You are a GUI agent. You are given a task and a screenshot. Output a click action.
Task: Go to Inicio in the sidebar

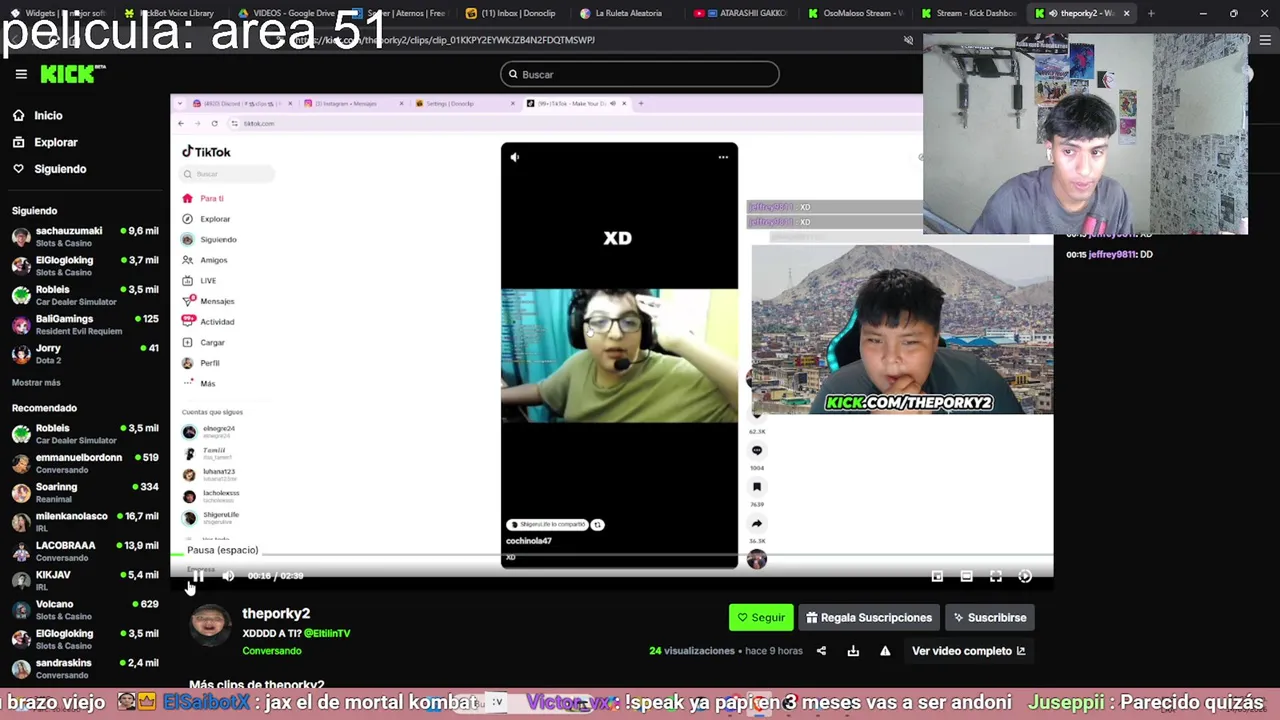click(37, 115)
